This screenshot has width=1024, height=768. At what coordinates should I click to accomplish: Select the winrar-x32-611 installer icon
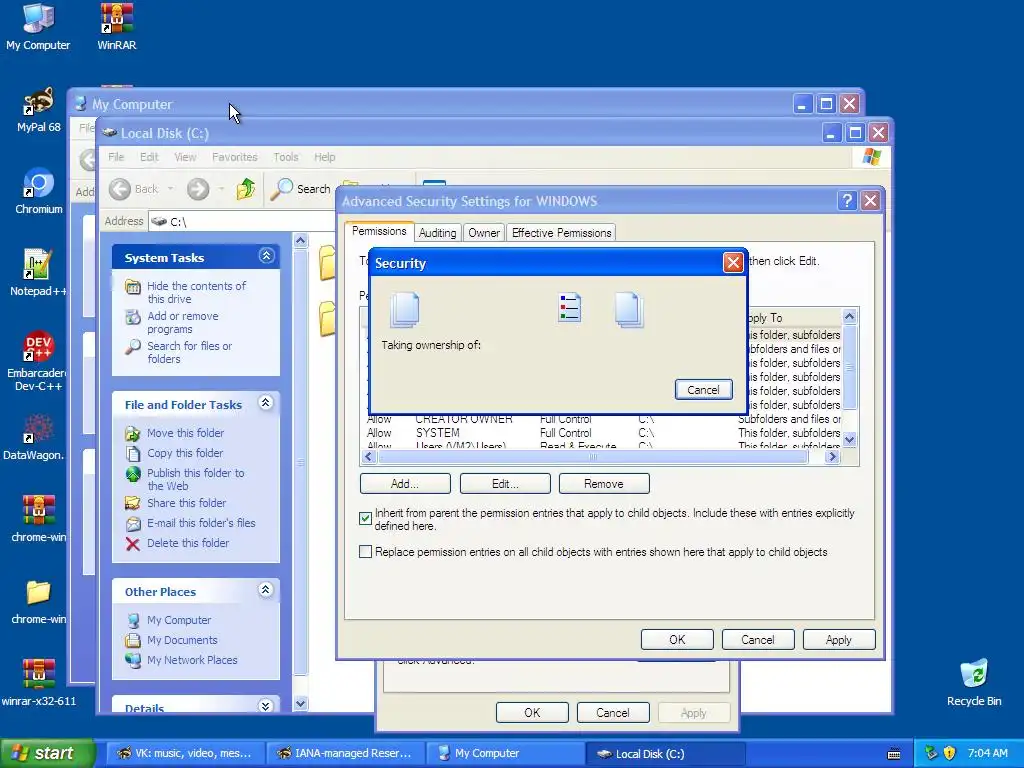(38, 683)
